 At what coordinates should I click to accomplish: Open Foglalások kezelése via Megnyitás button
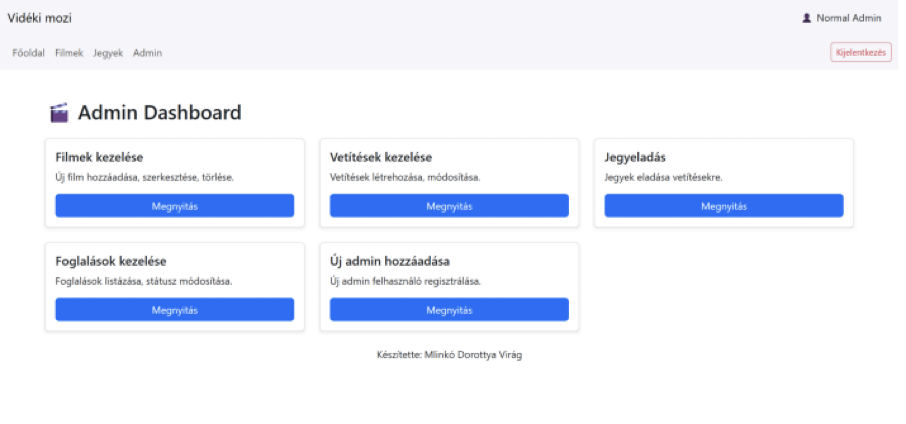(174, 310)
